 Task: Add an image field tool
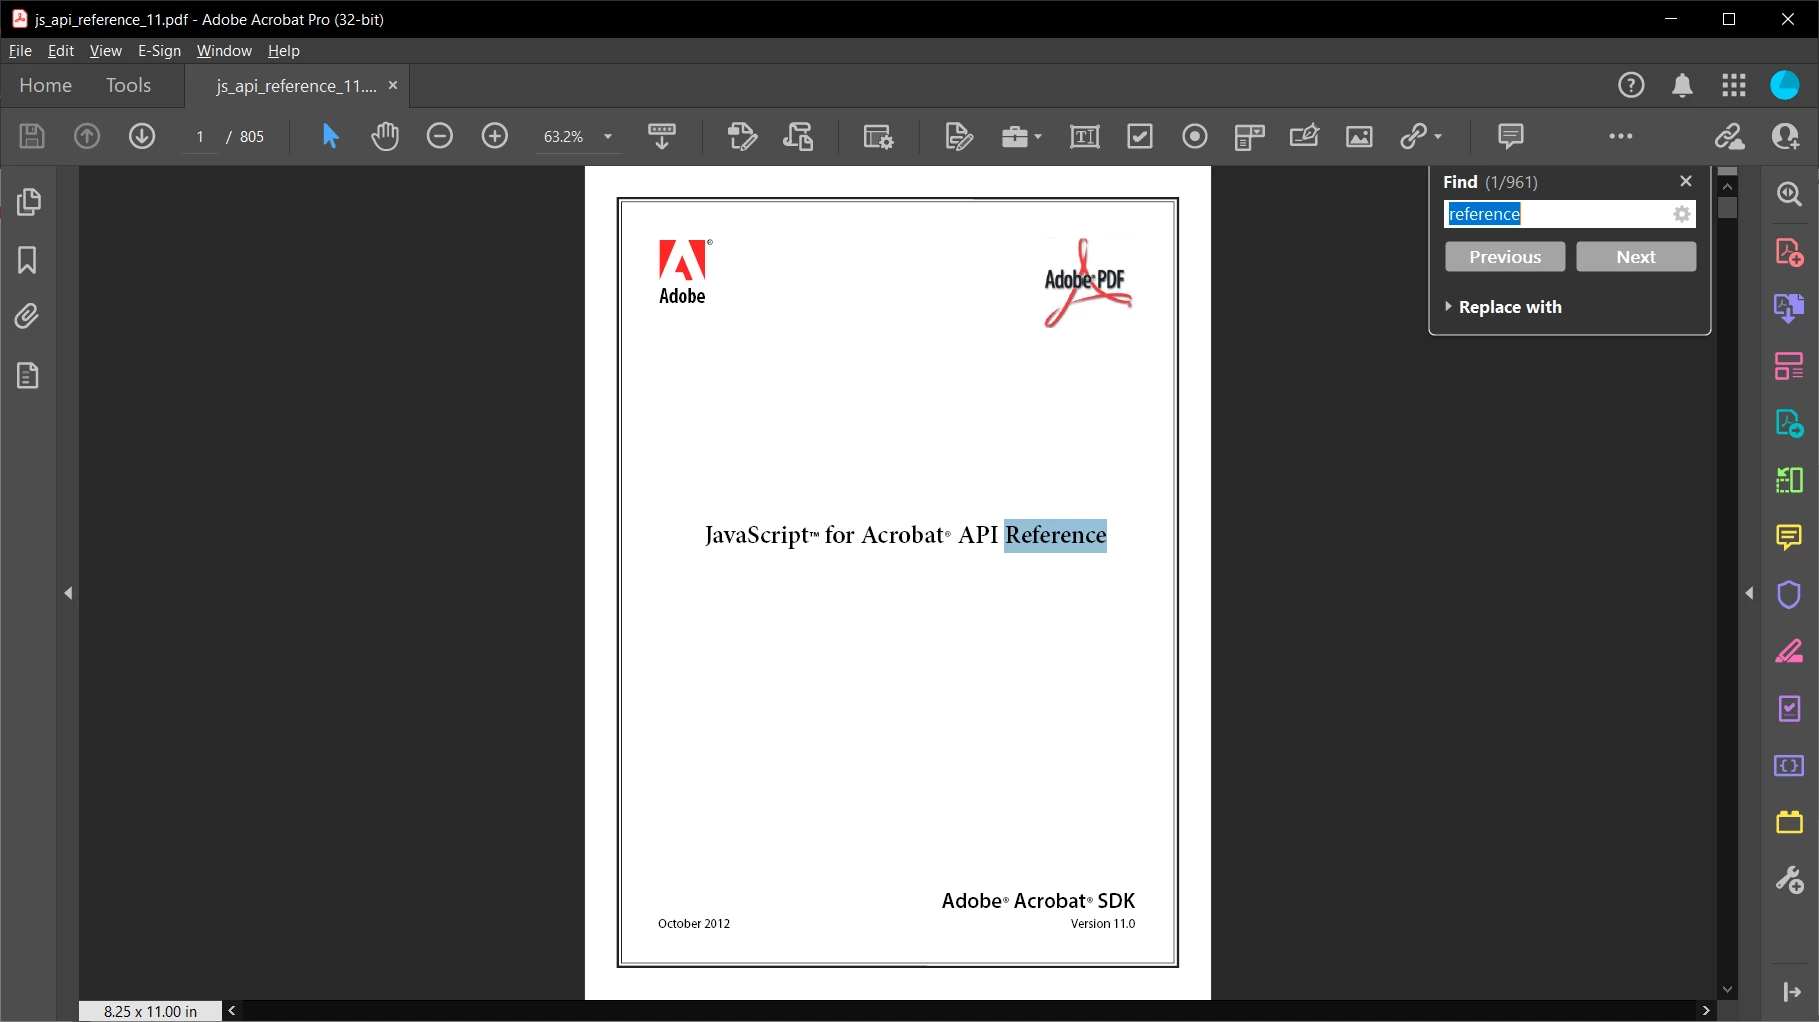tap(1359, 136)
